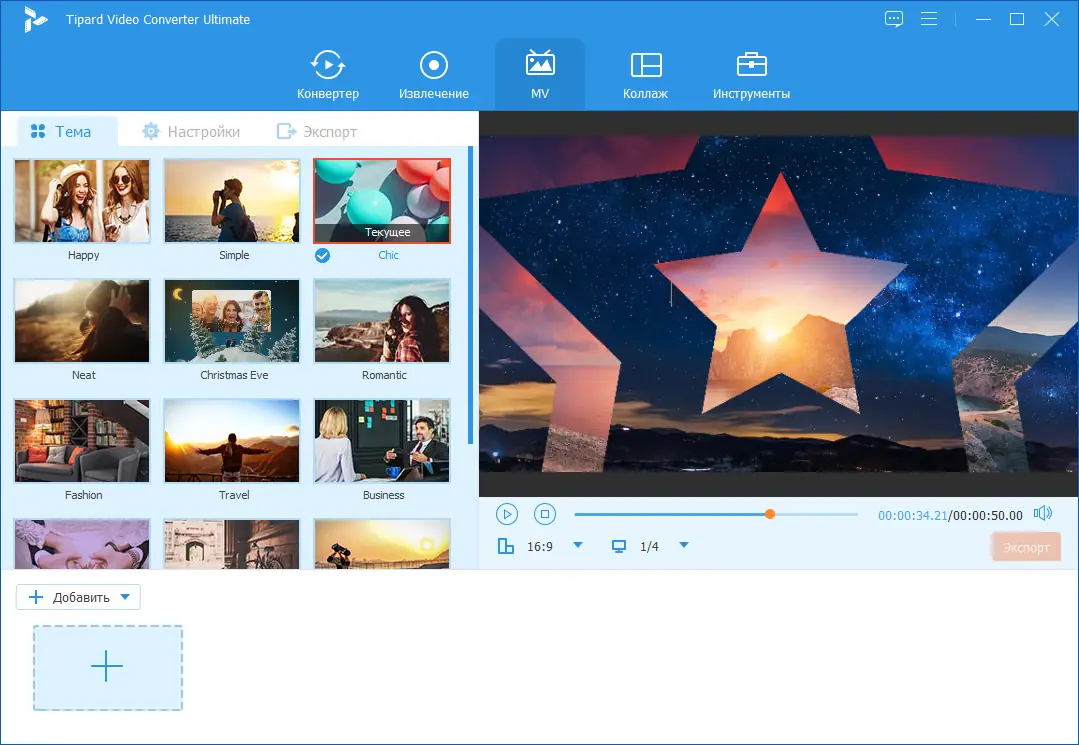Image resolution: width=1079 pixels, height=745 pixels.
Task: Switch to the Настройки sub-tab
Action: (x=191, y=131)
